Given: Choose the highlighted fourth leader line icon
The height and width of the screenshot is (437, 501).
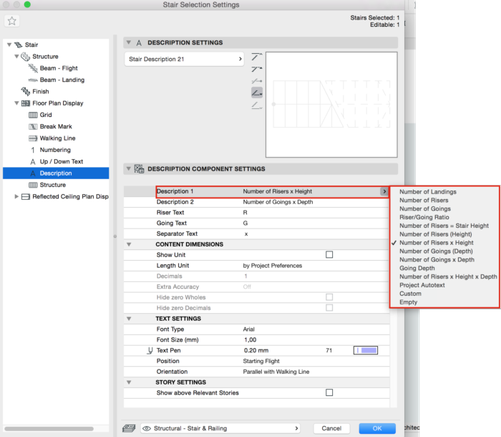Looking at the screenshot, I should point(257,93).
